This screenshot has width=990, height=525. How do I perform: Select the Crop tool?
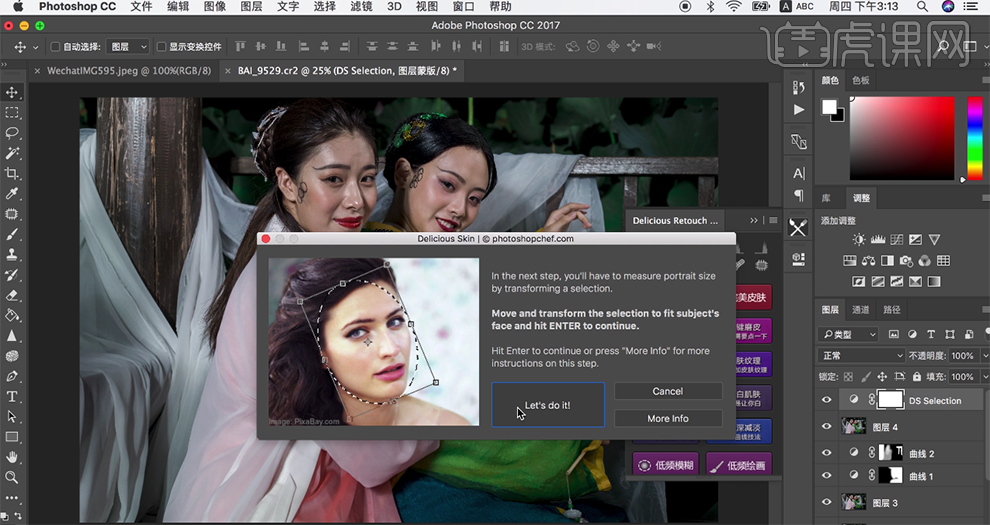point(12,173)
